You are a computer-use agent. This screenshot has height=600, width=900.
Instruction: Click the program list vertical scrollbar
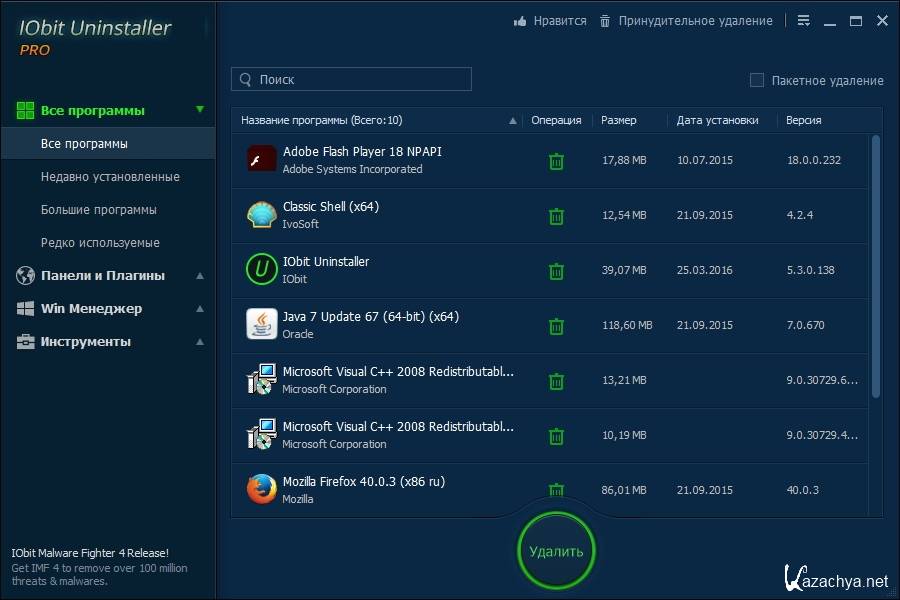click(876, 265)
